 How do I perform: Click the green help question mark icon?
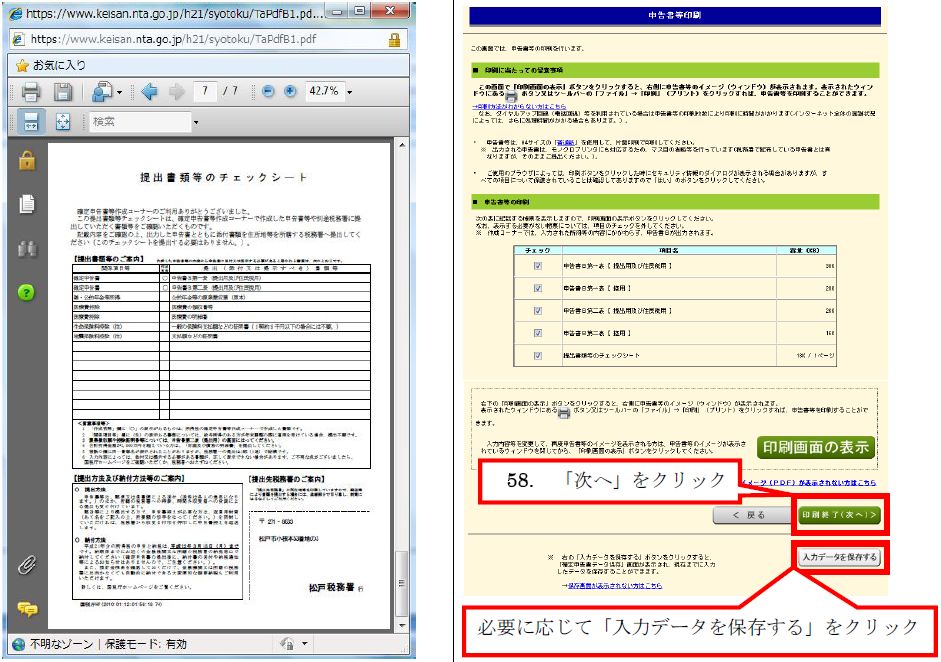coord(27,292)
